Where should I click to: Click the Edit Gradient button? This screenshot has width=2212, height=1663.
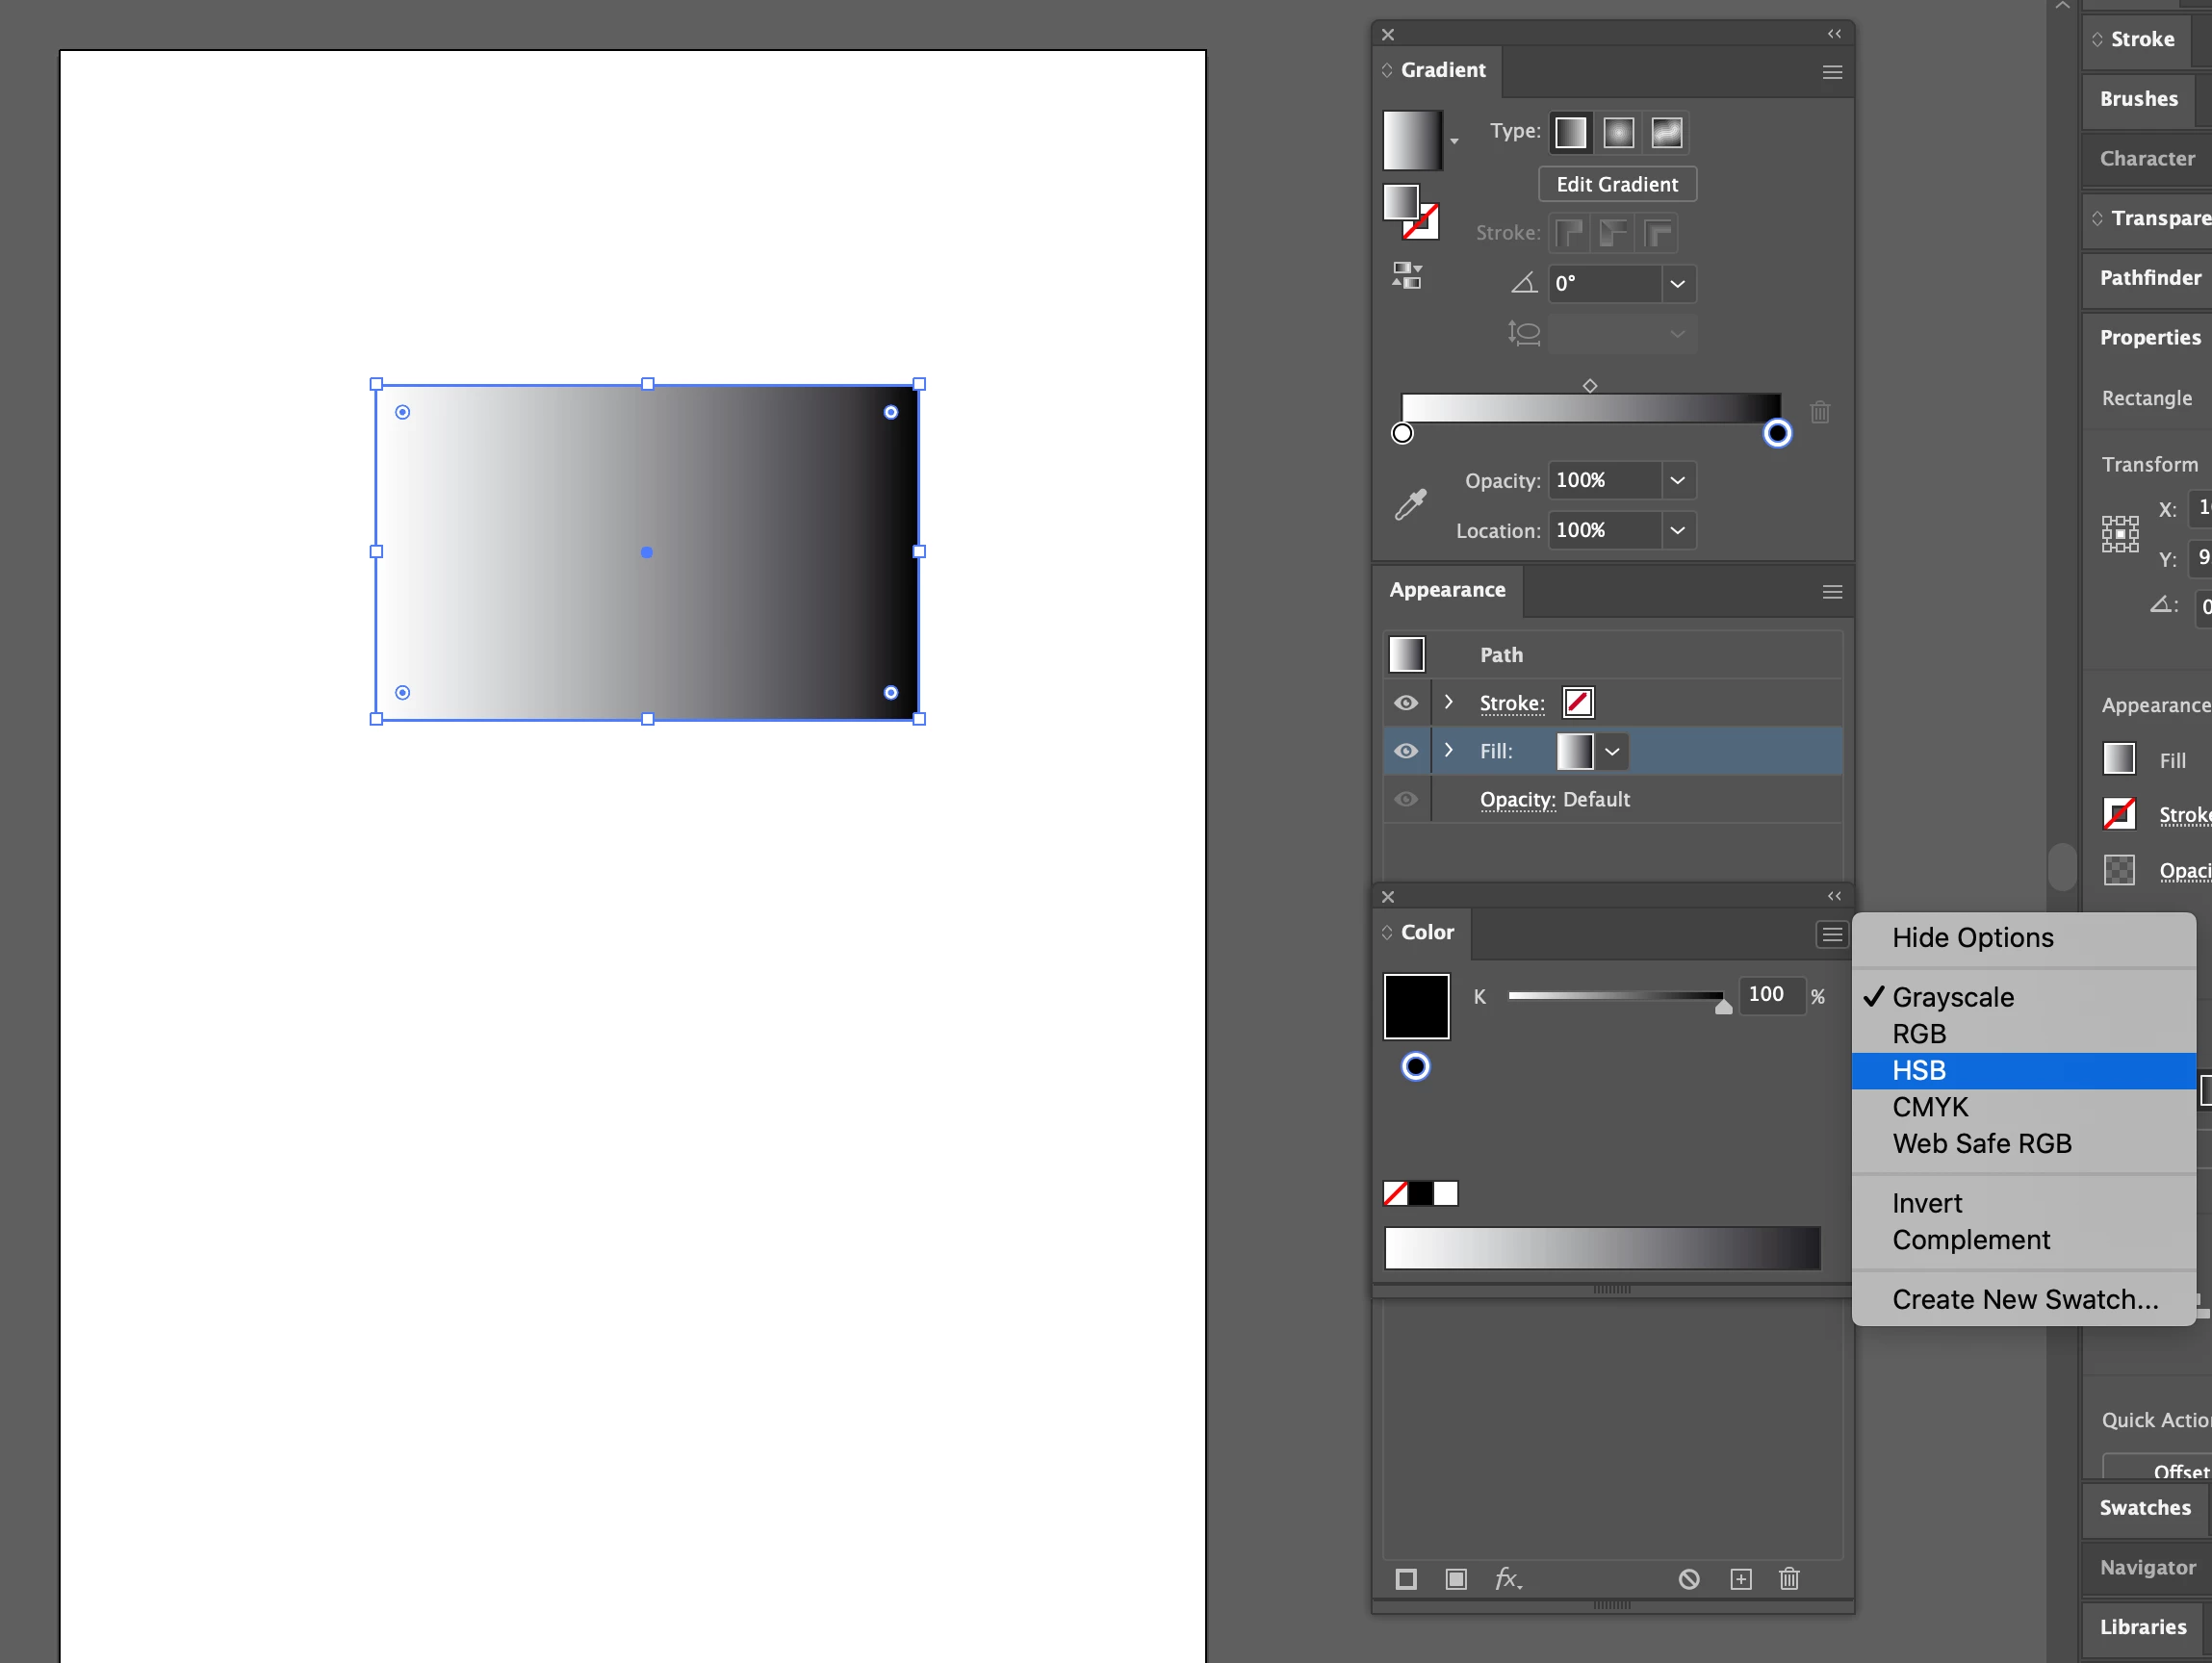(x=1617, y=184)
